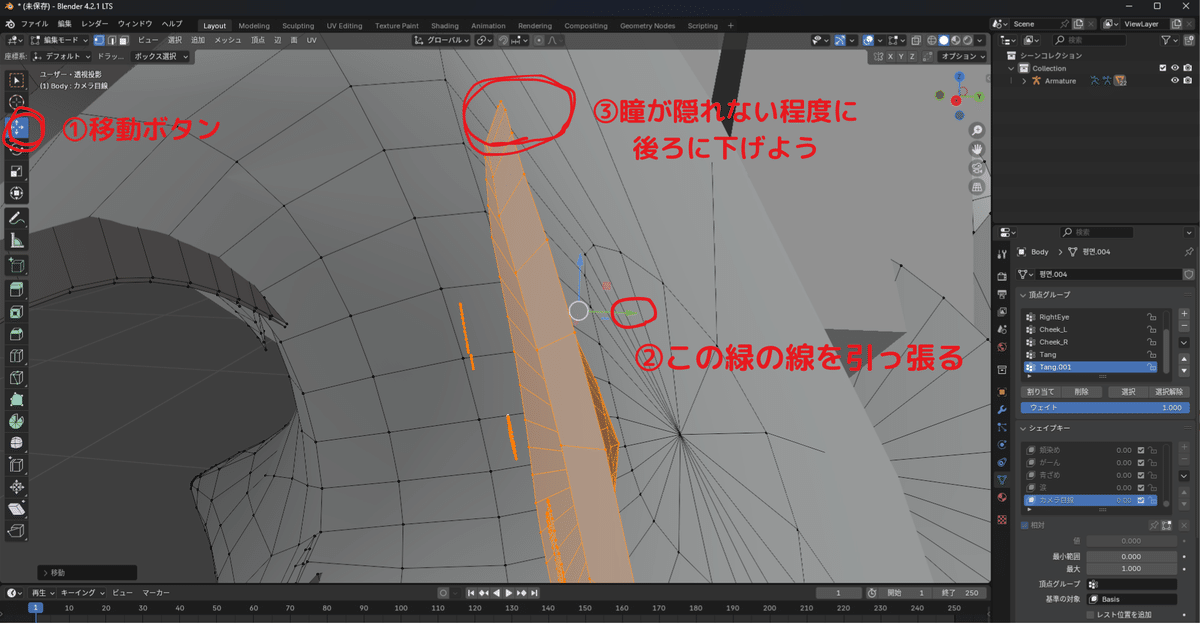Select the Spin tool

point(17,421)
